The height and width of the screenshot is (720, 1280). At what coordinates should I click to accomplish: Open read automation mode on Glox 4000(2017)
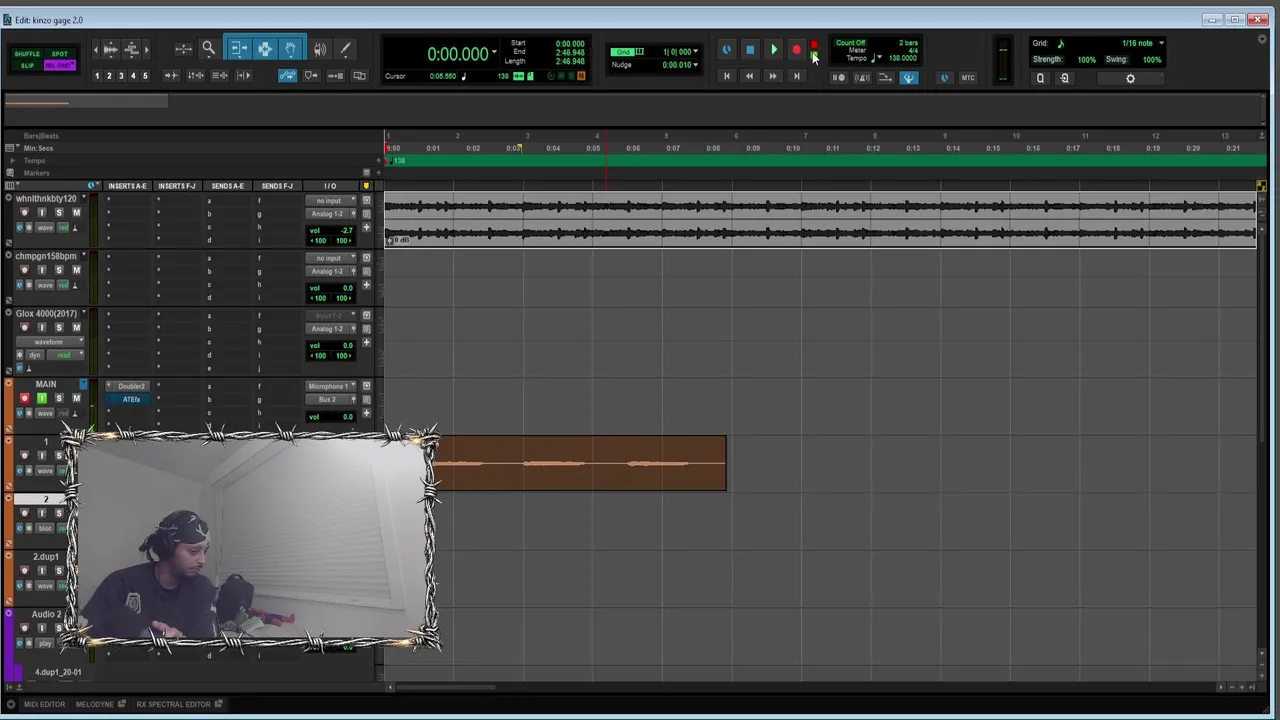pos(67,355)
